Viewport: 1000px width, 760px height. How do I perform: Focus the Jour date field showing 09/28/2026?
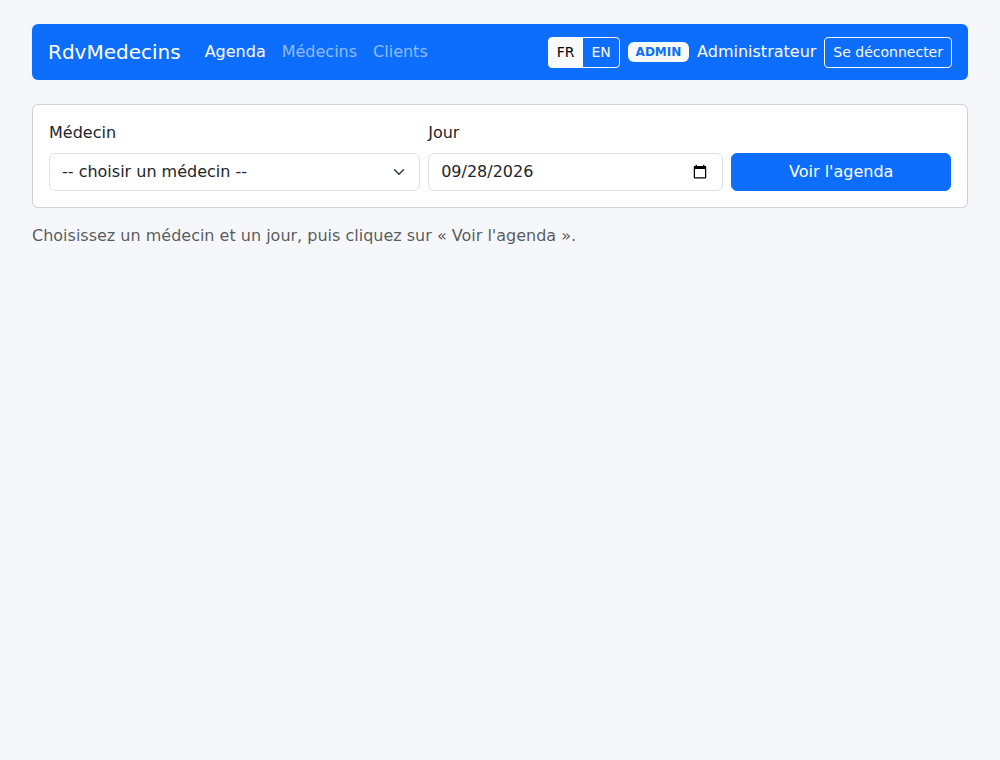tap(575, 172)
